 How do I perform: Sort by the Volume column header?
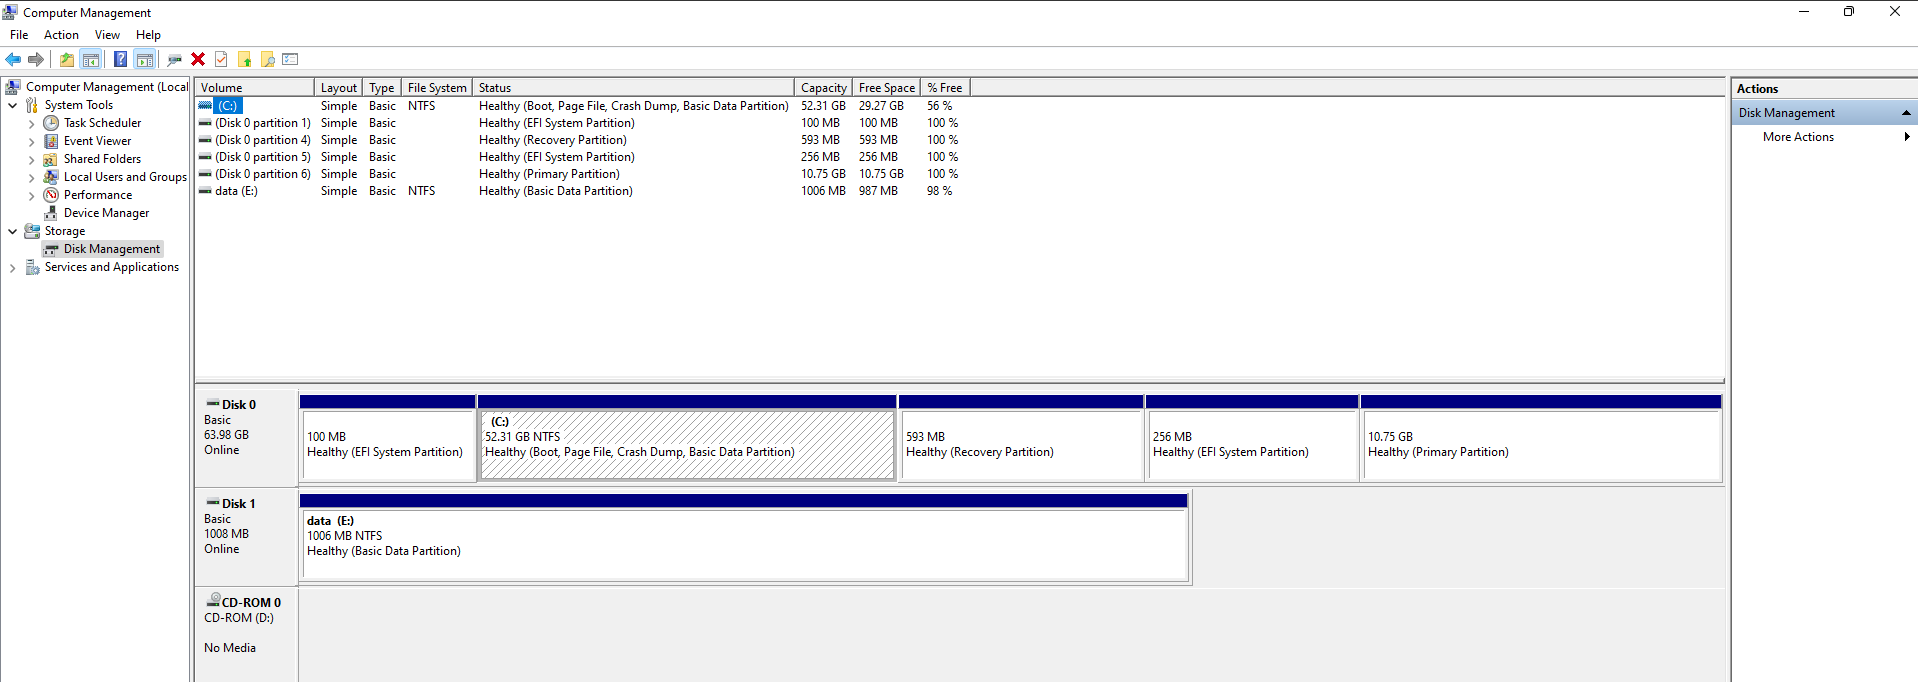[255, 88]
